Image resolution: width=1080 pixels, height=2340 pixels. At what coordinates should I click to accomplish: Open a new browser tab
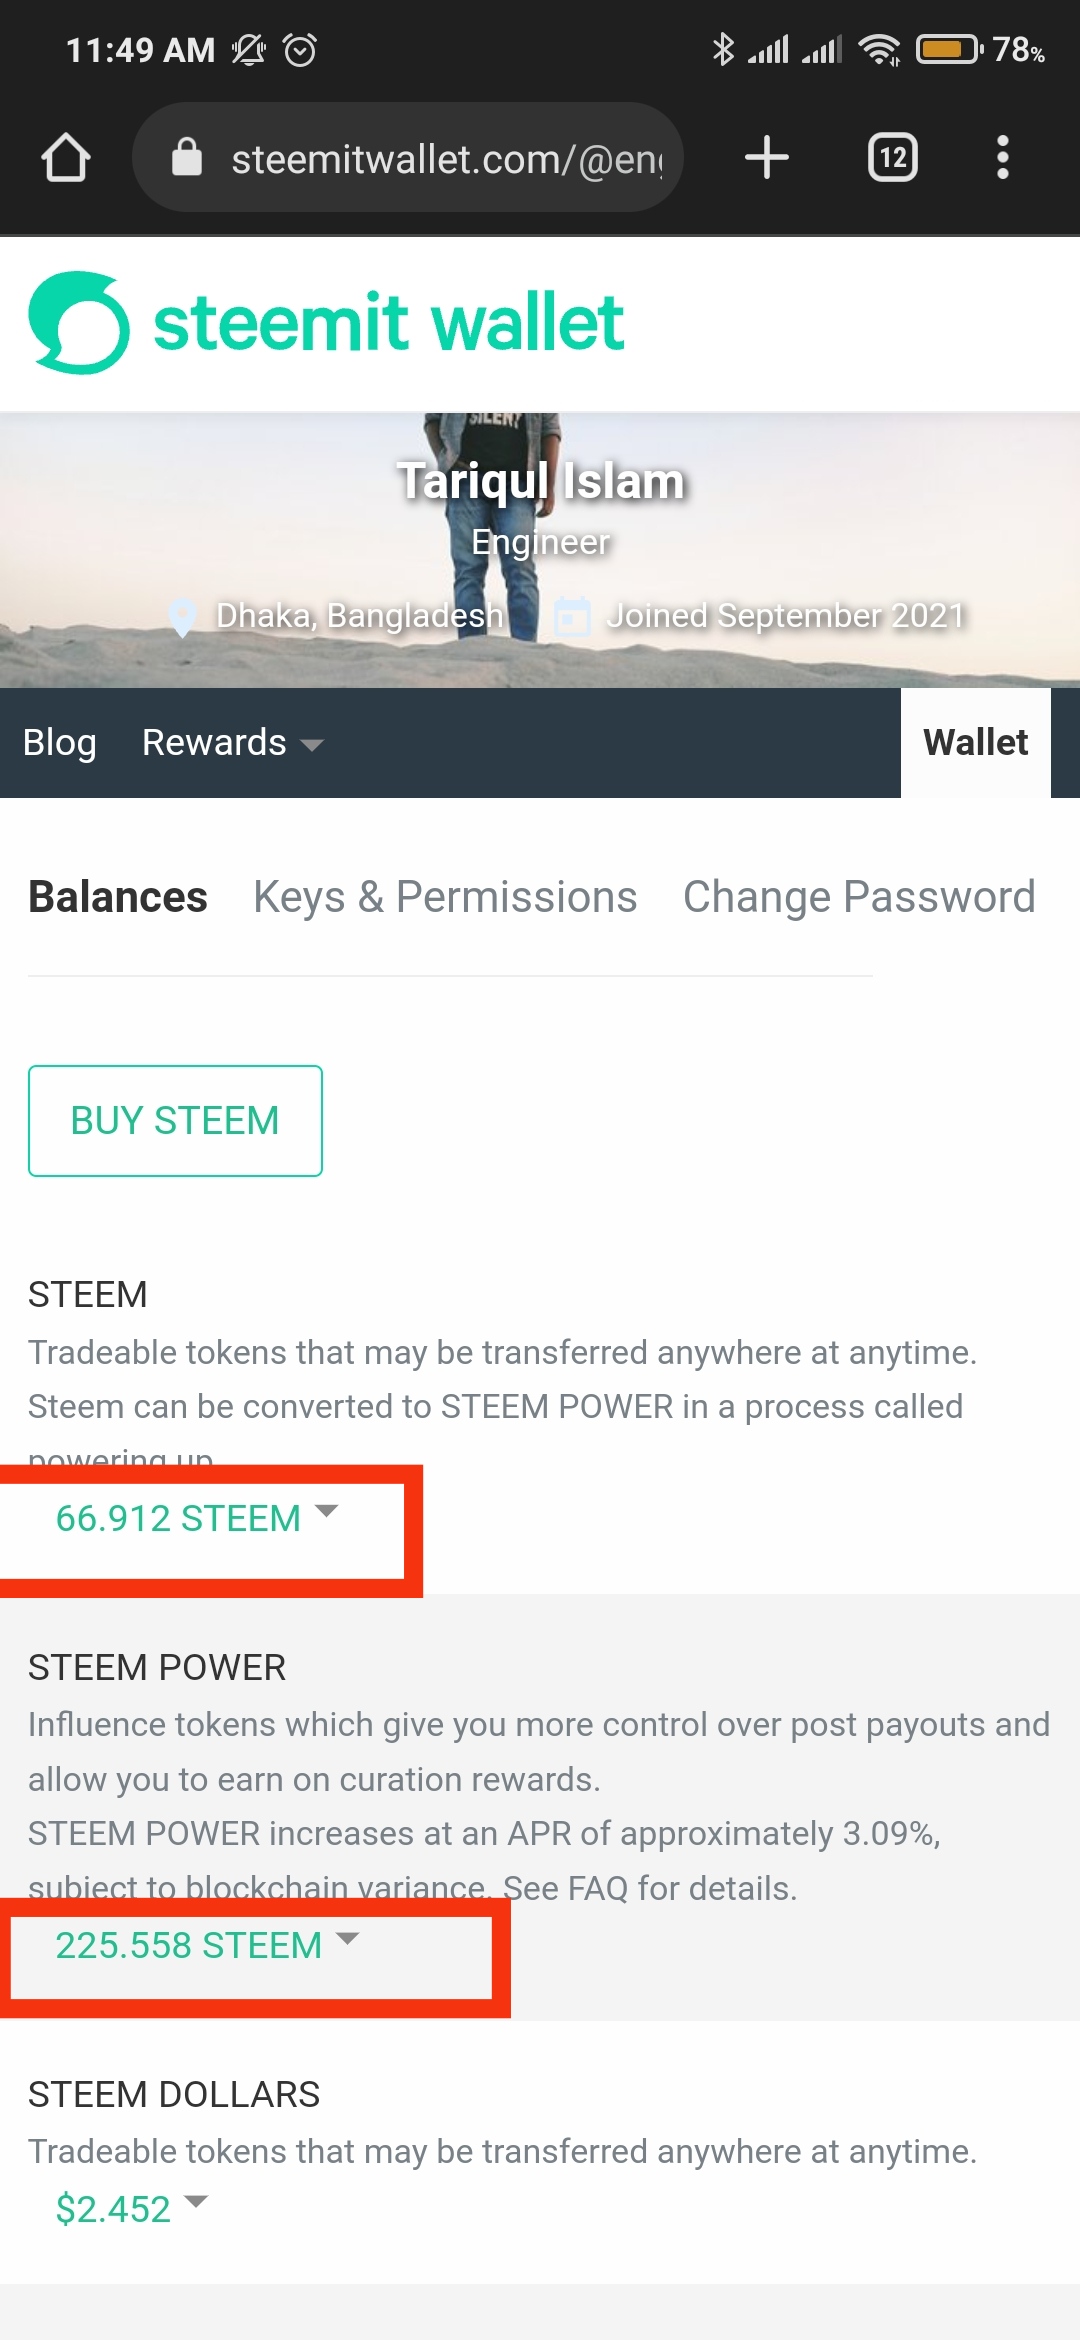coord(767,158)
